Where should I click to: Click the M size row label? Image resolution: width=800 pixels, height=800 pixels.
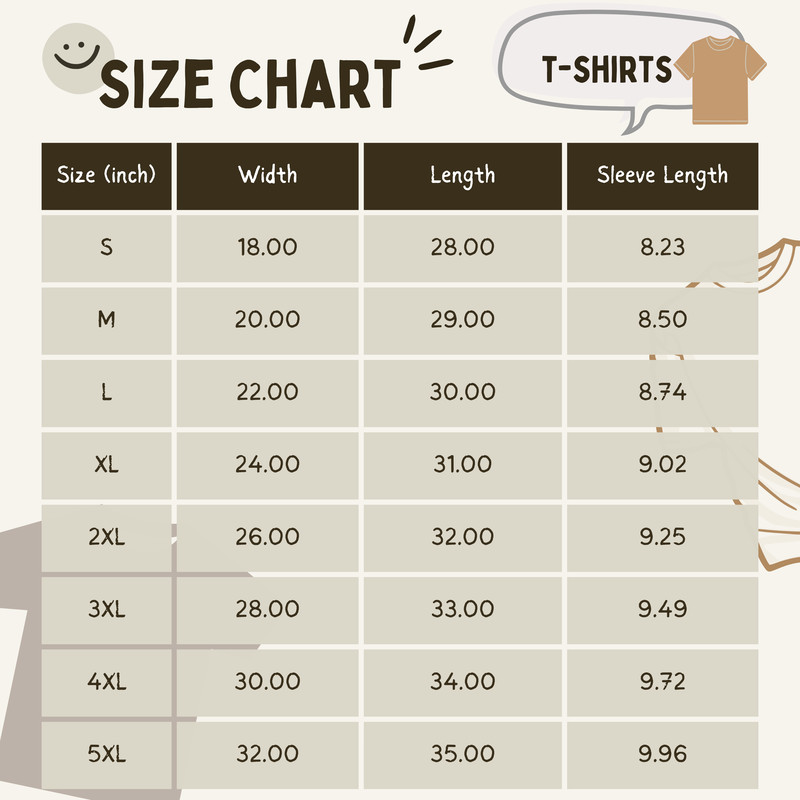coord(107,320)
